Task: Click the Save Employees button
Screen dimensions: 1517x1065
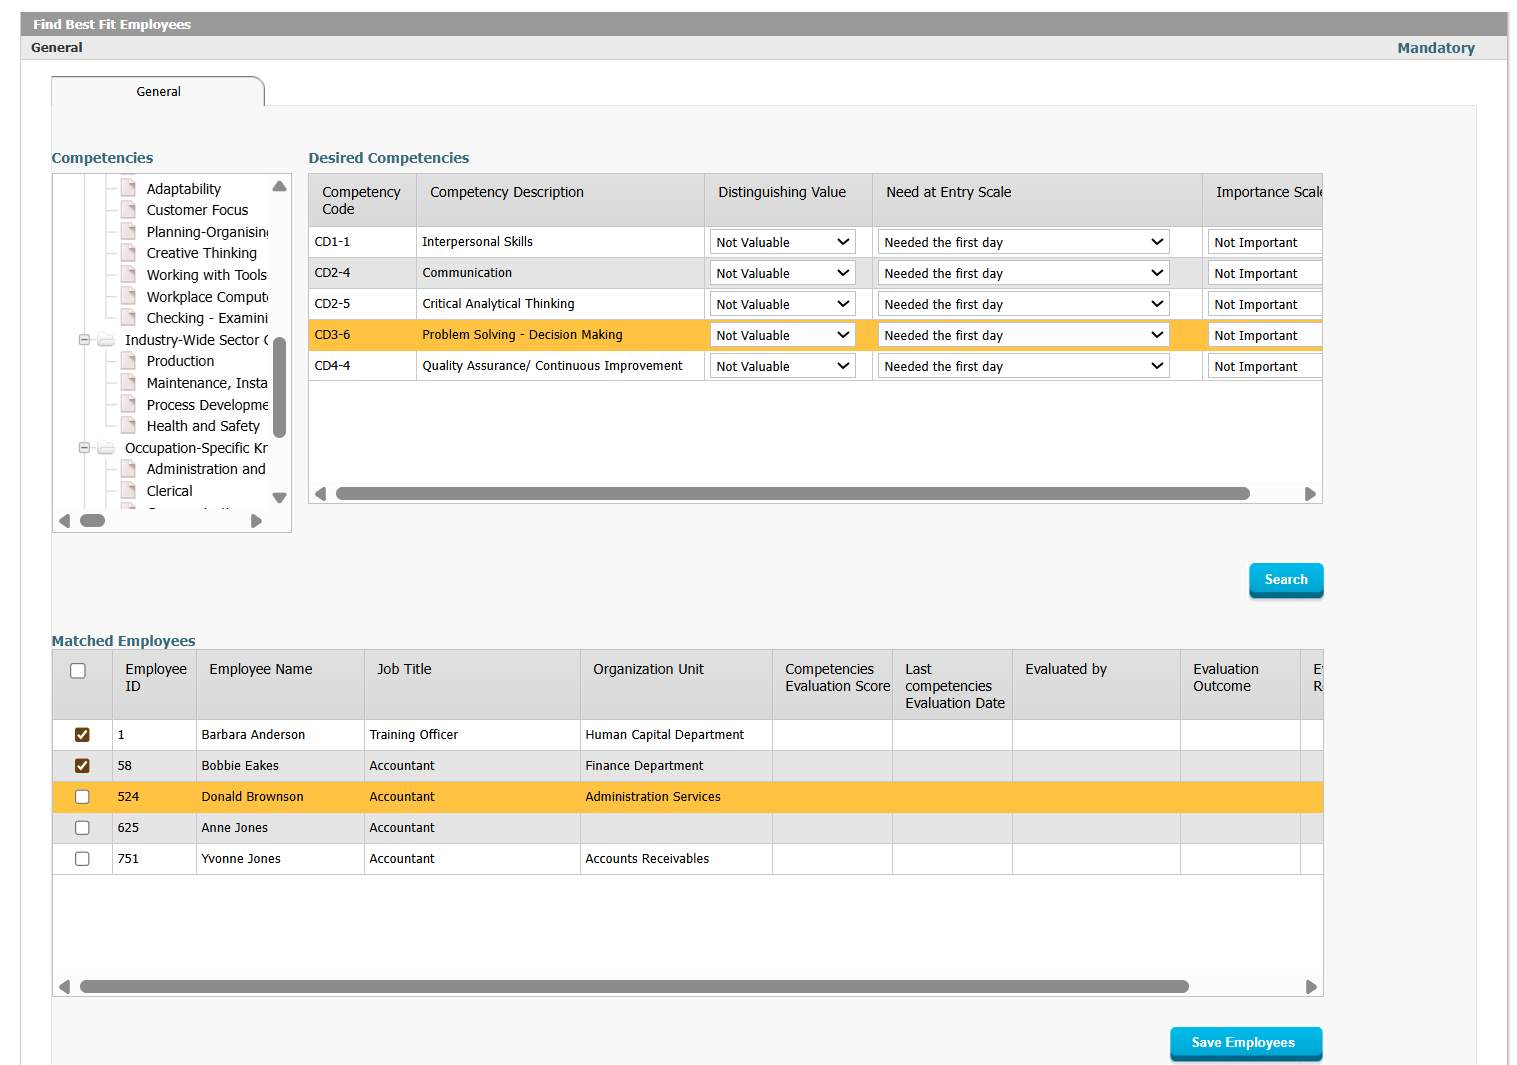Action: 1246,1043
